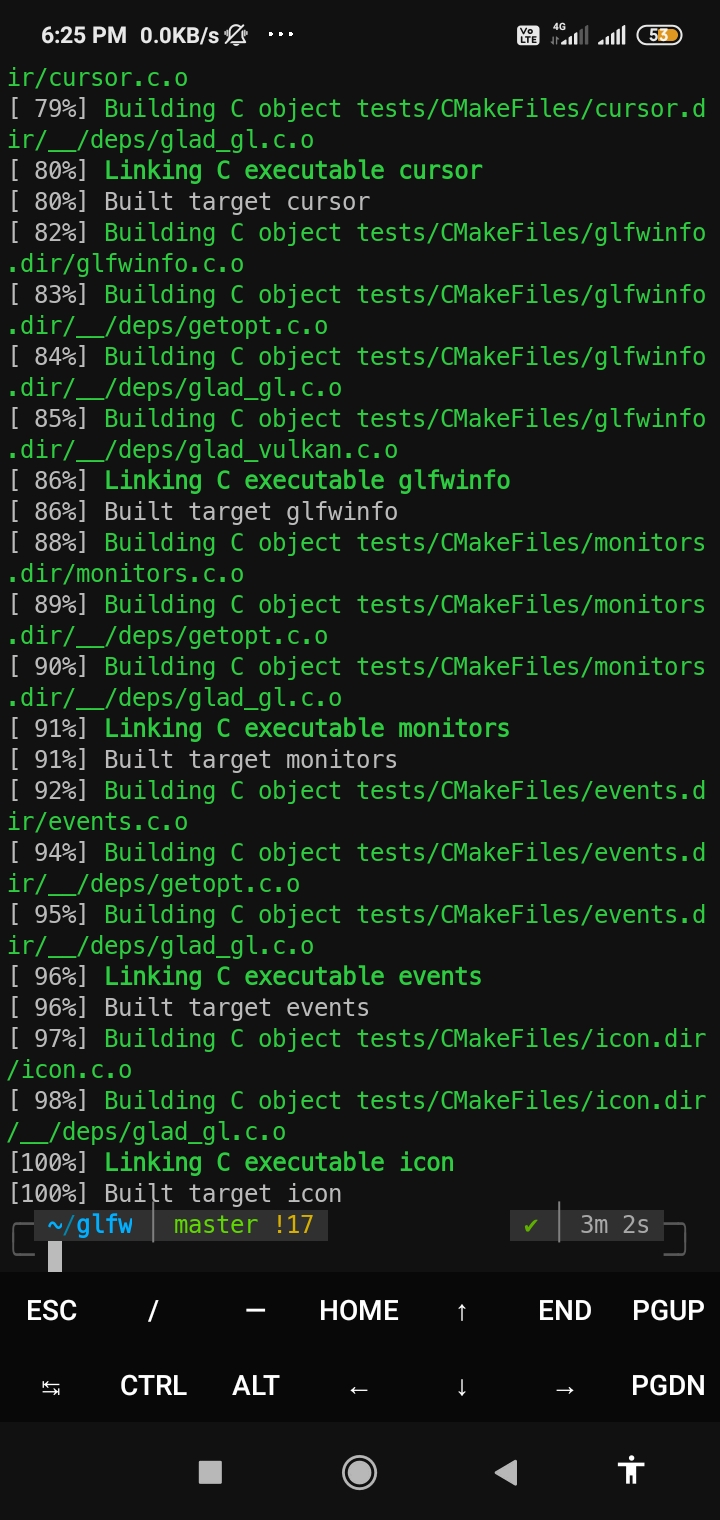Image resolution: width=720 pixels, height=1520 pixels.
Task: Select the master !17 git branch segment
Action: [x=241, y=1224]
